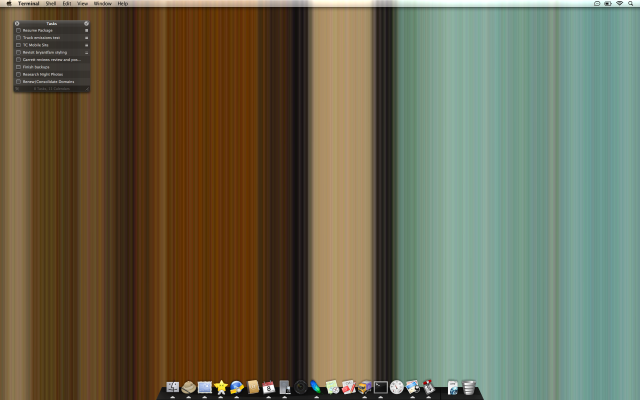This screenshot has width=640, height=400.
Task: Open Finder from the Dock
Action: click(x=173, y=387)
